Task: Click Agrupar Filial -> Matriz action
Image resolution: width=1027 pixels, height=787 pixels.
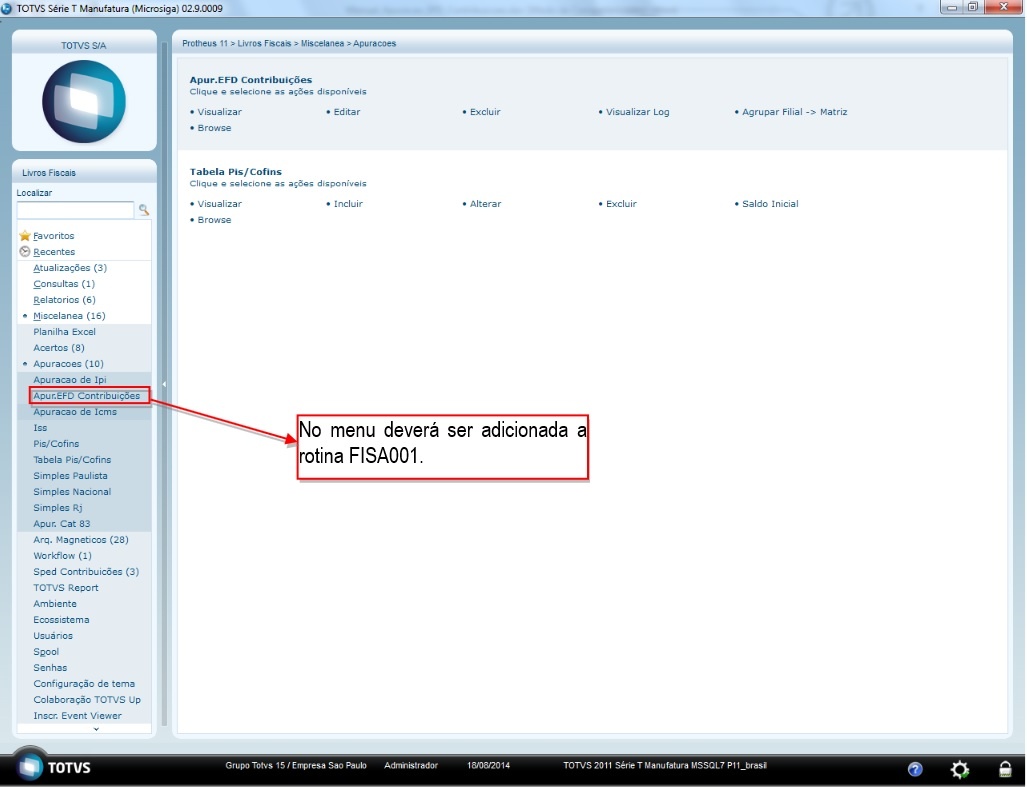Action: [x=794, y=112]
